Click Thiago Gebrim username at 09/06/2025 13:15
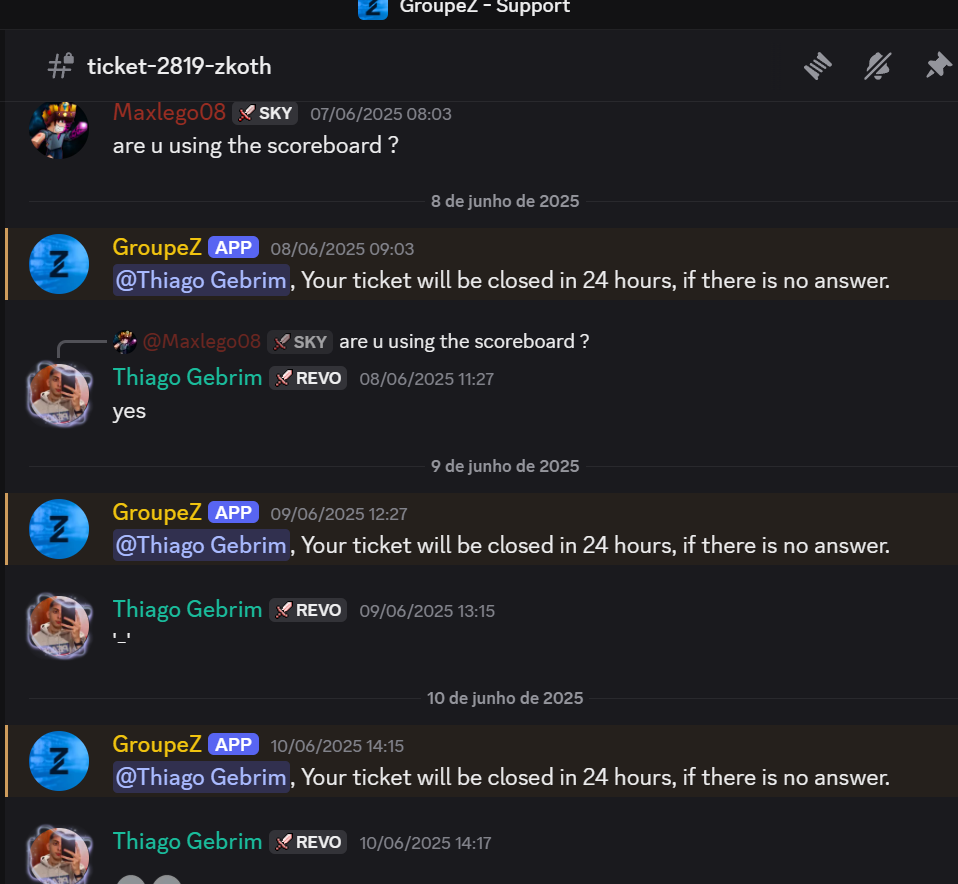The width and height of the screenshot is (958, 884). (x=188, y=610)
